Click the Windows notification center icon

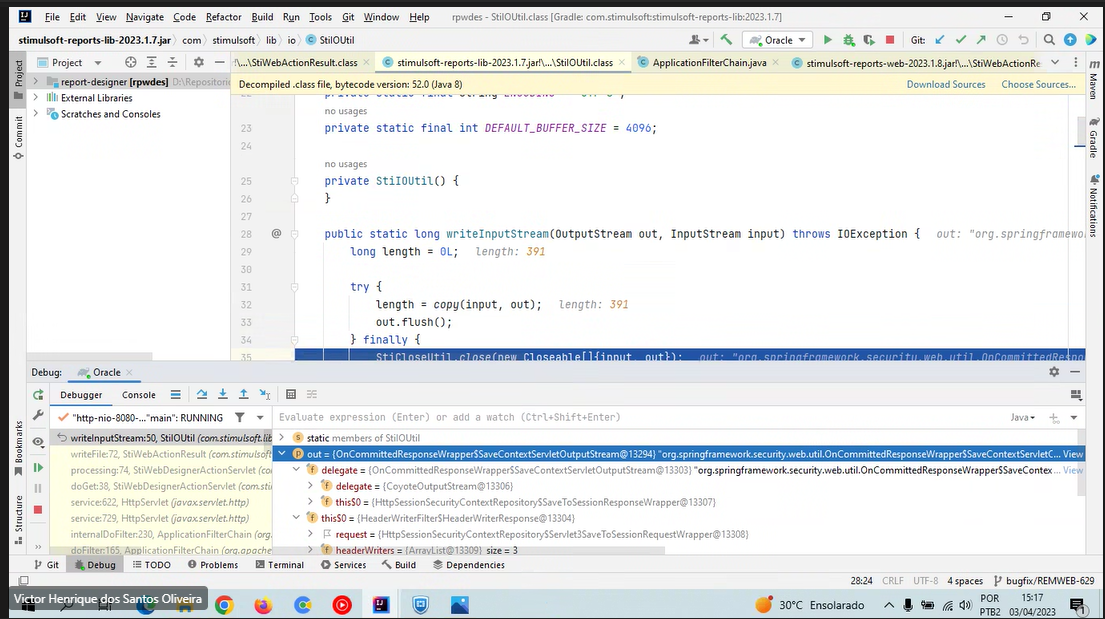[x=1077, y=605]
